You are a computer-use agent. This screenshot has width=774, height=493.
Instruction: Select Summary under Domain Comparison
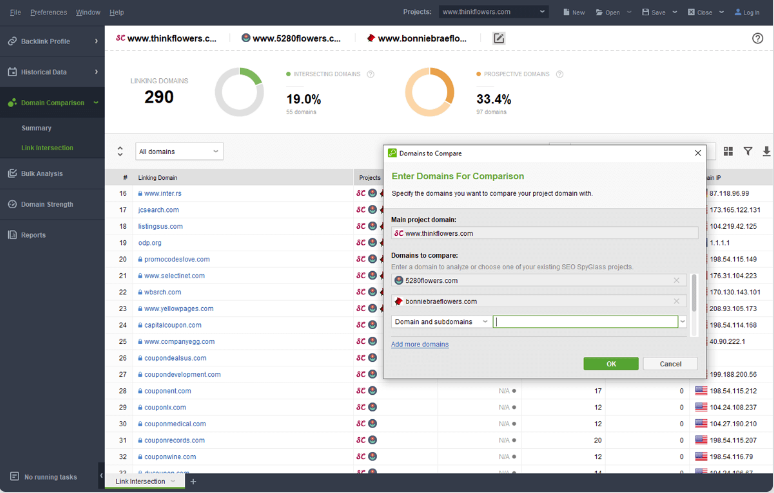37,128
